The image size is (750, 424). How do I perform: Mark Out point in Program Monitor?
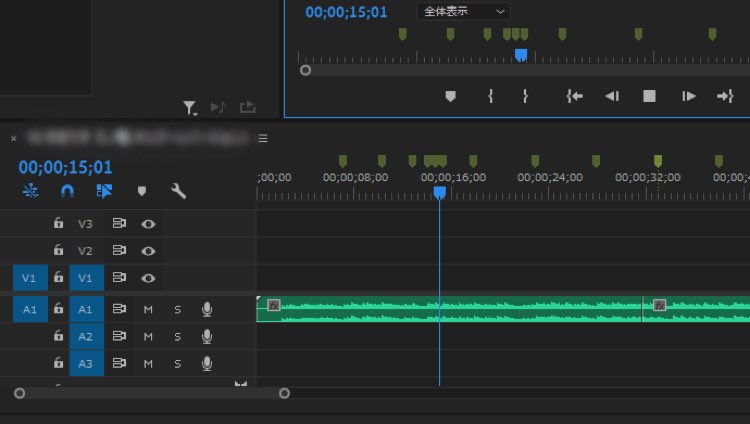pyautogui.click(x=525, y=96)
